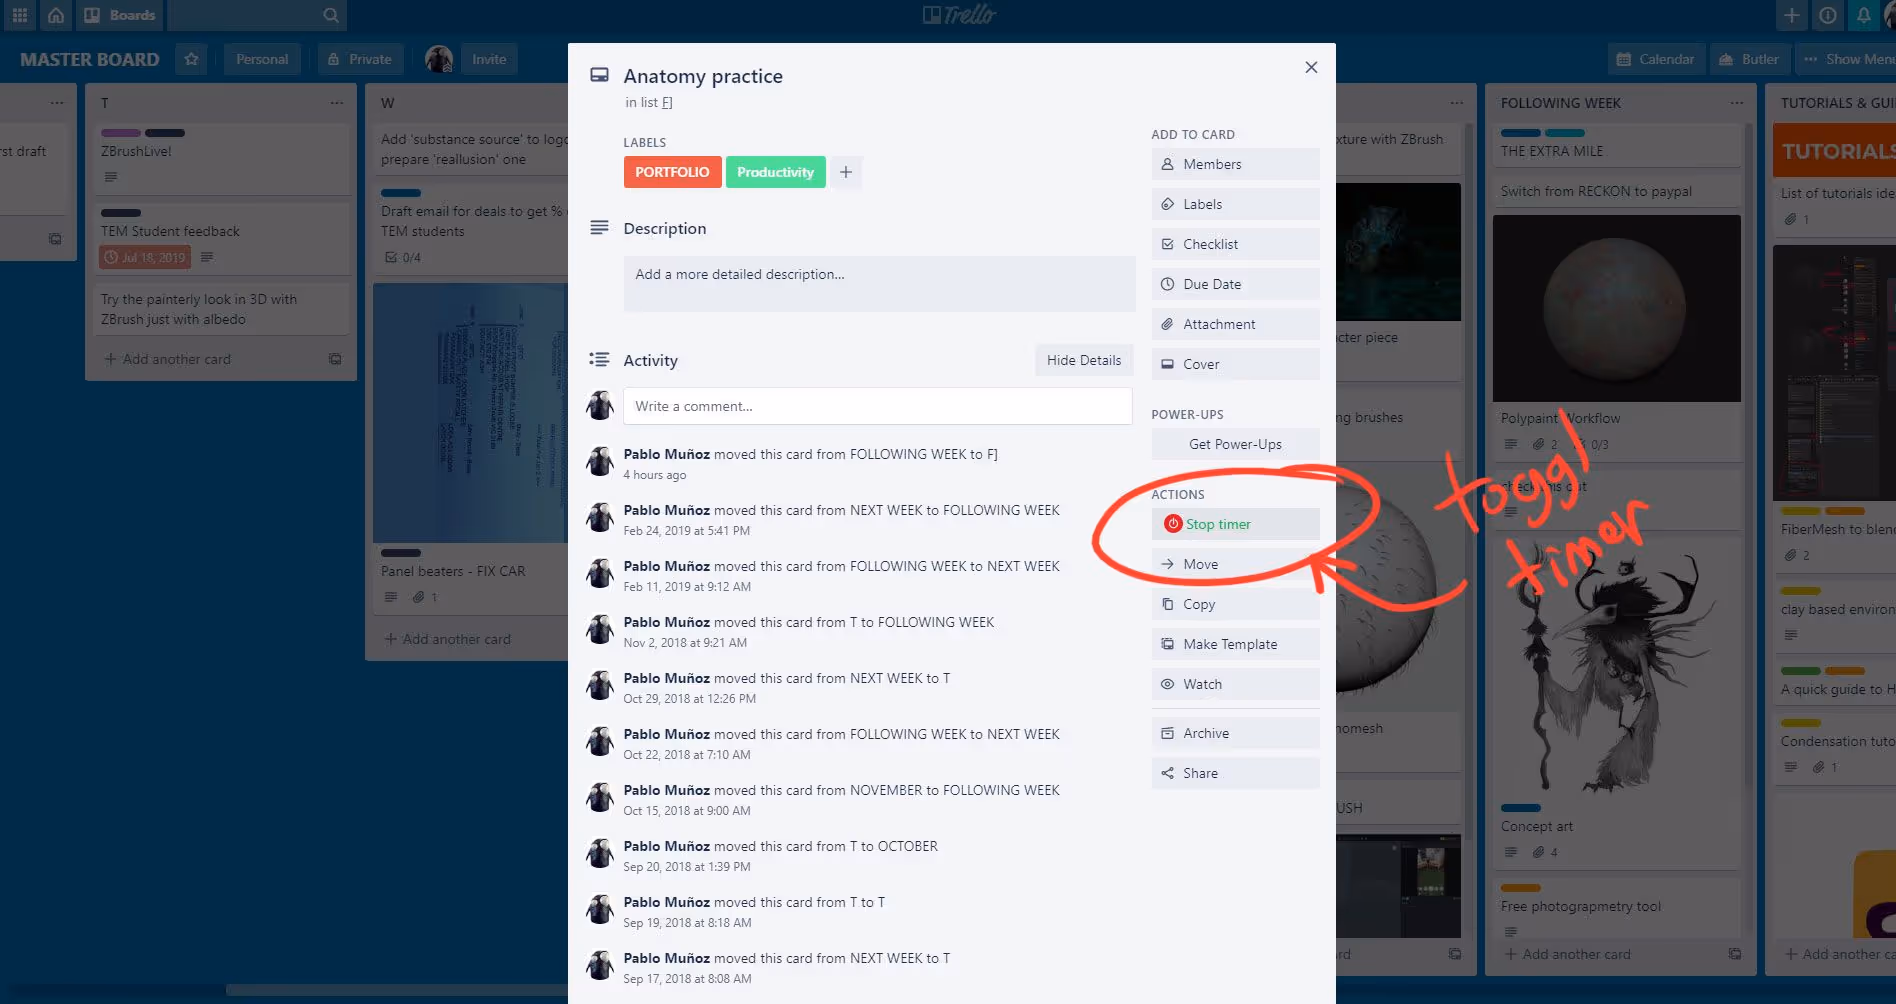1896x1004 pixels.
Task: Open Members in Add to Card
Action: click(1235, 164)
